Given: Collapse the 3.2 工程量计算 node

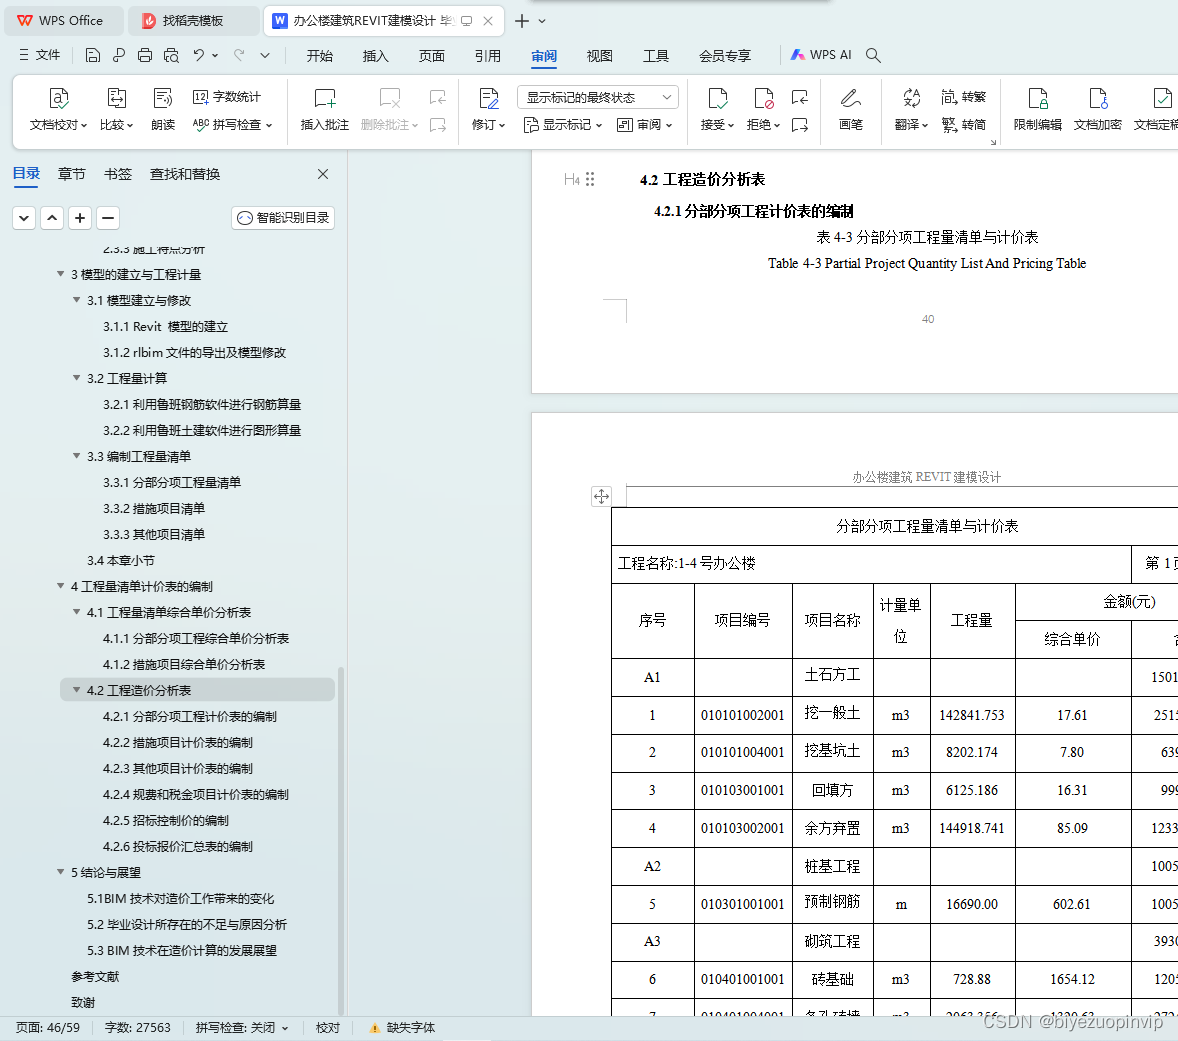Looking at the screenshot, I should coord(77,378).
